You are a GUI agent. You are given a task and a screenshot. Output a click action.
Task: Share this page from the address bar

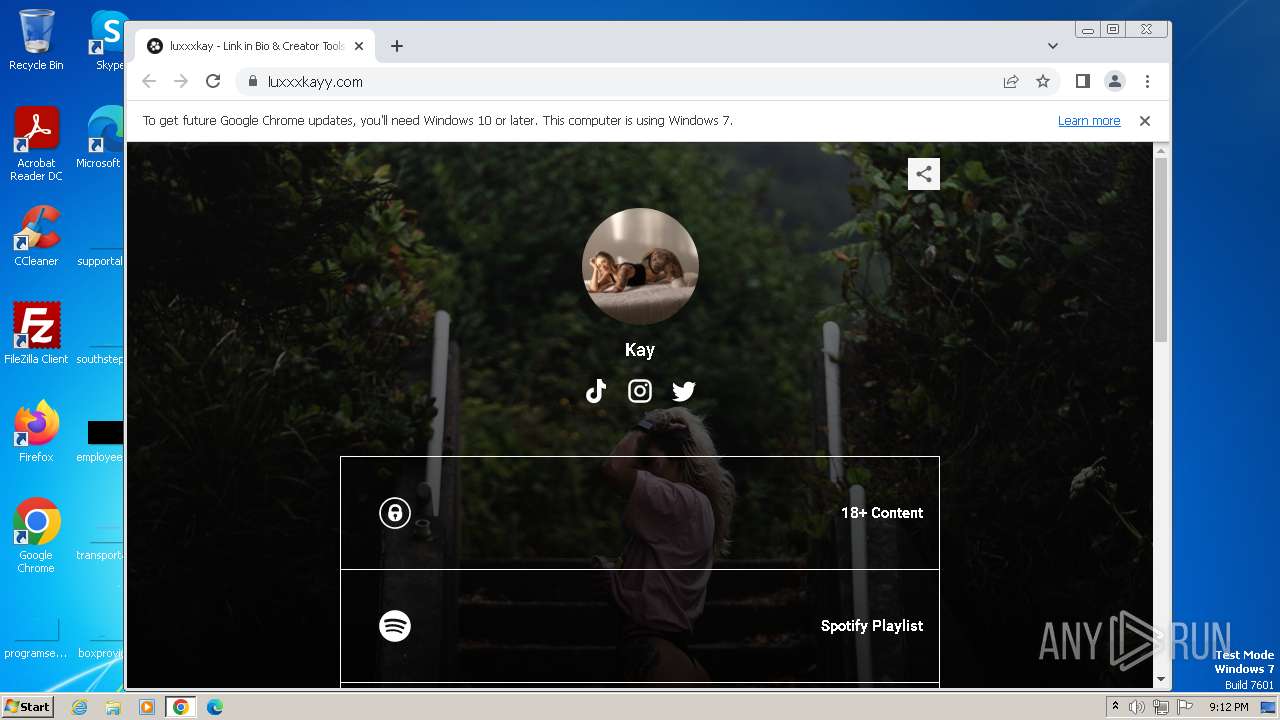[1011, 82]
